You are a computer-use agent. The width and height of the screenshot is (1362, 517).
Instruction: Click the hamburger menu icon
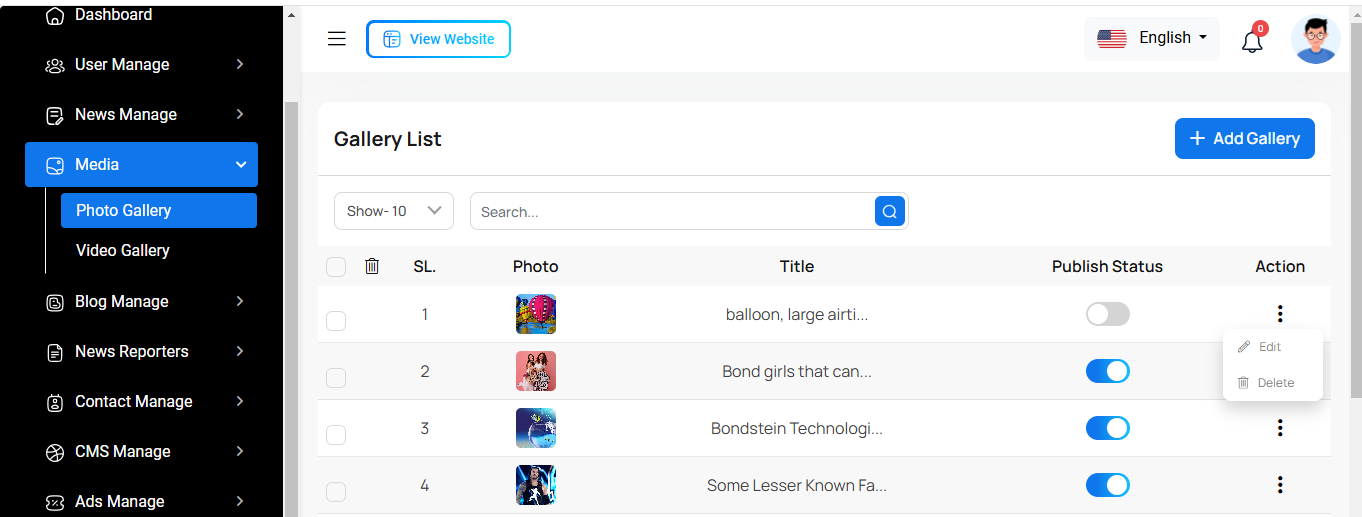(337, 39)
